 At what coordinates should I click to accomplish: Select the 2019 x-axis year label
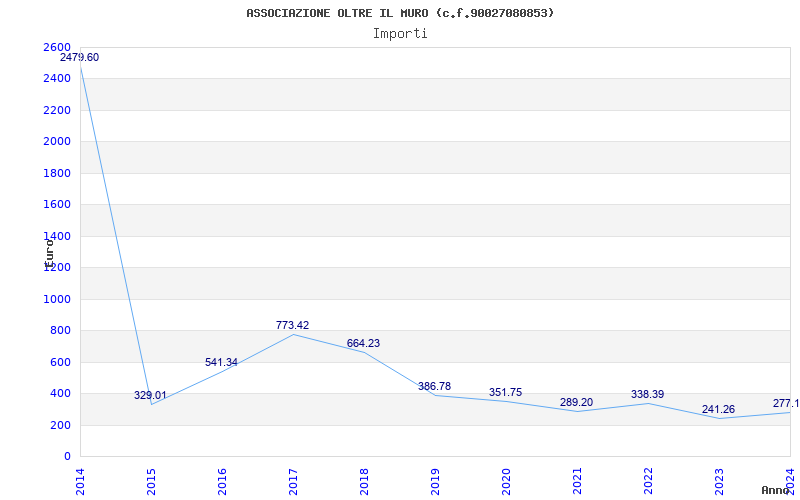click(435, 482)
